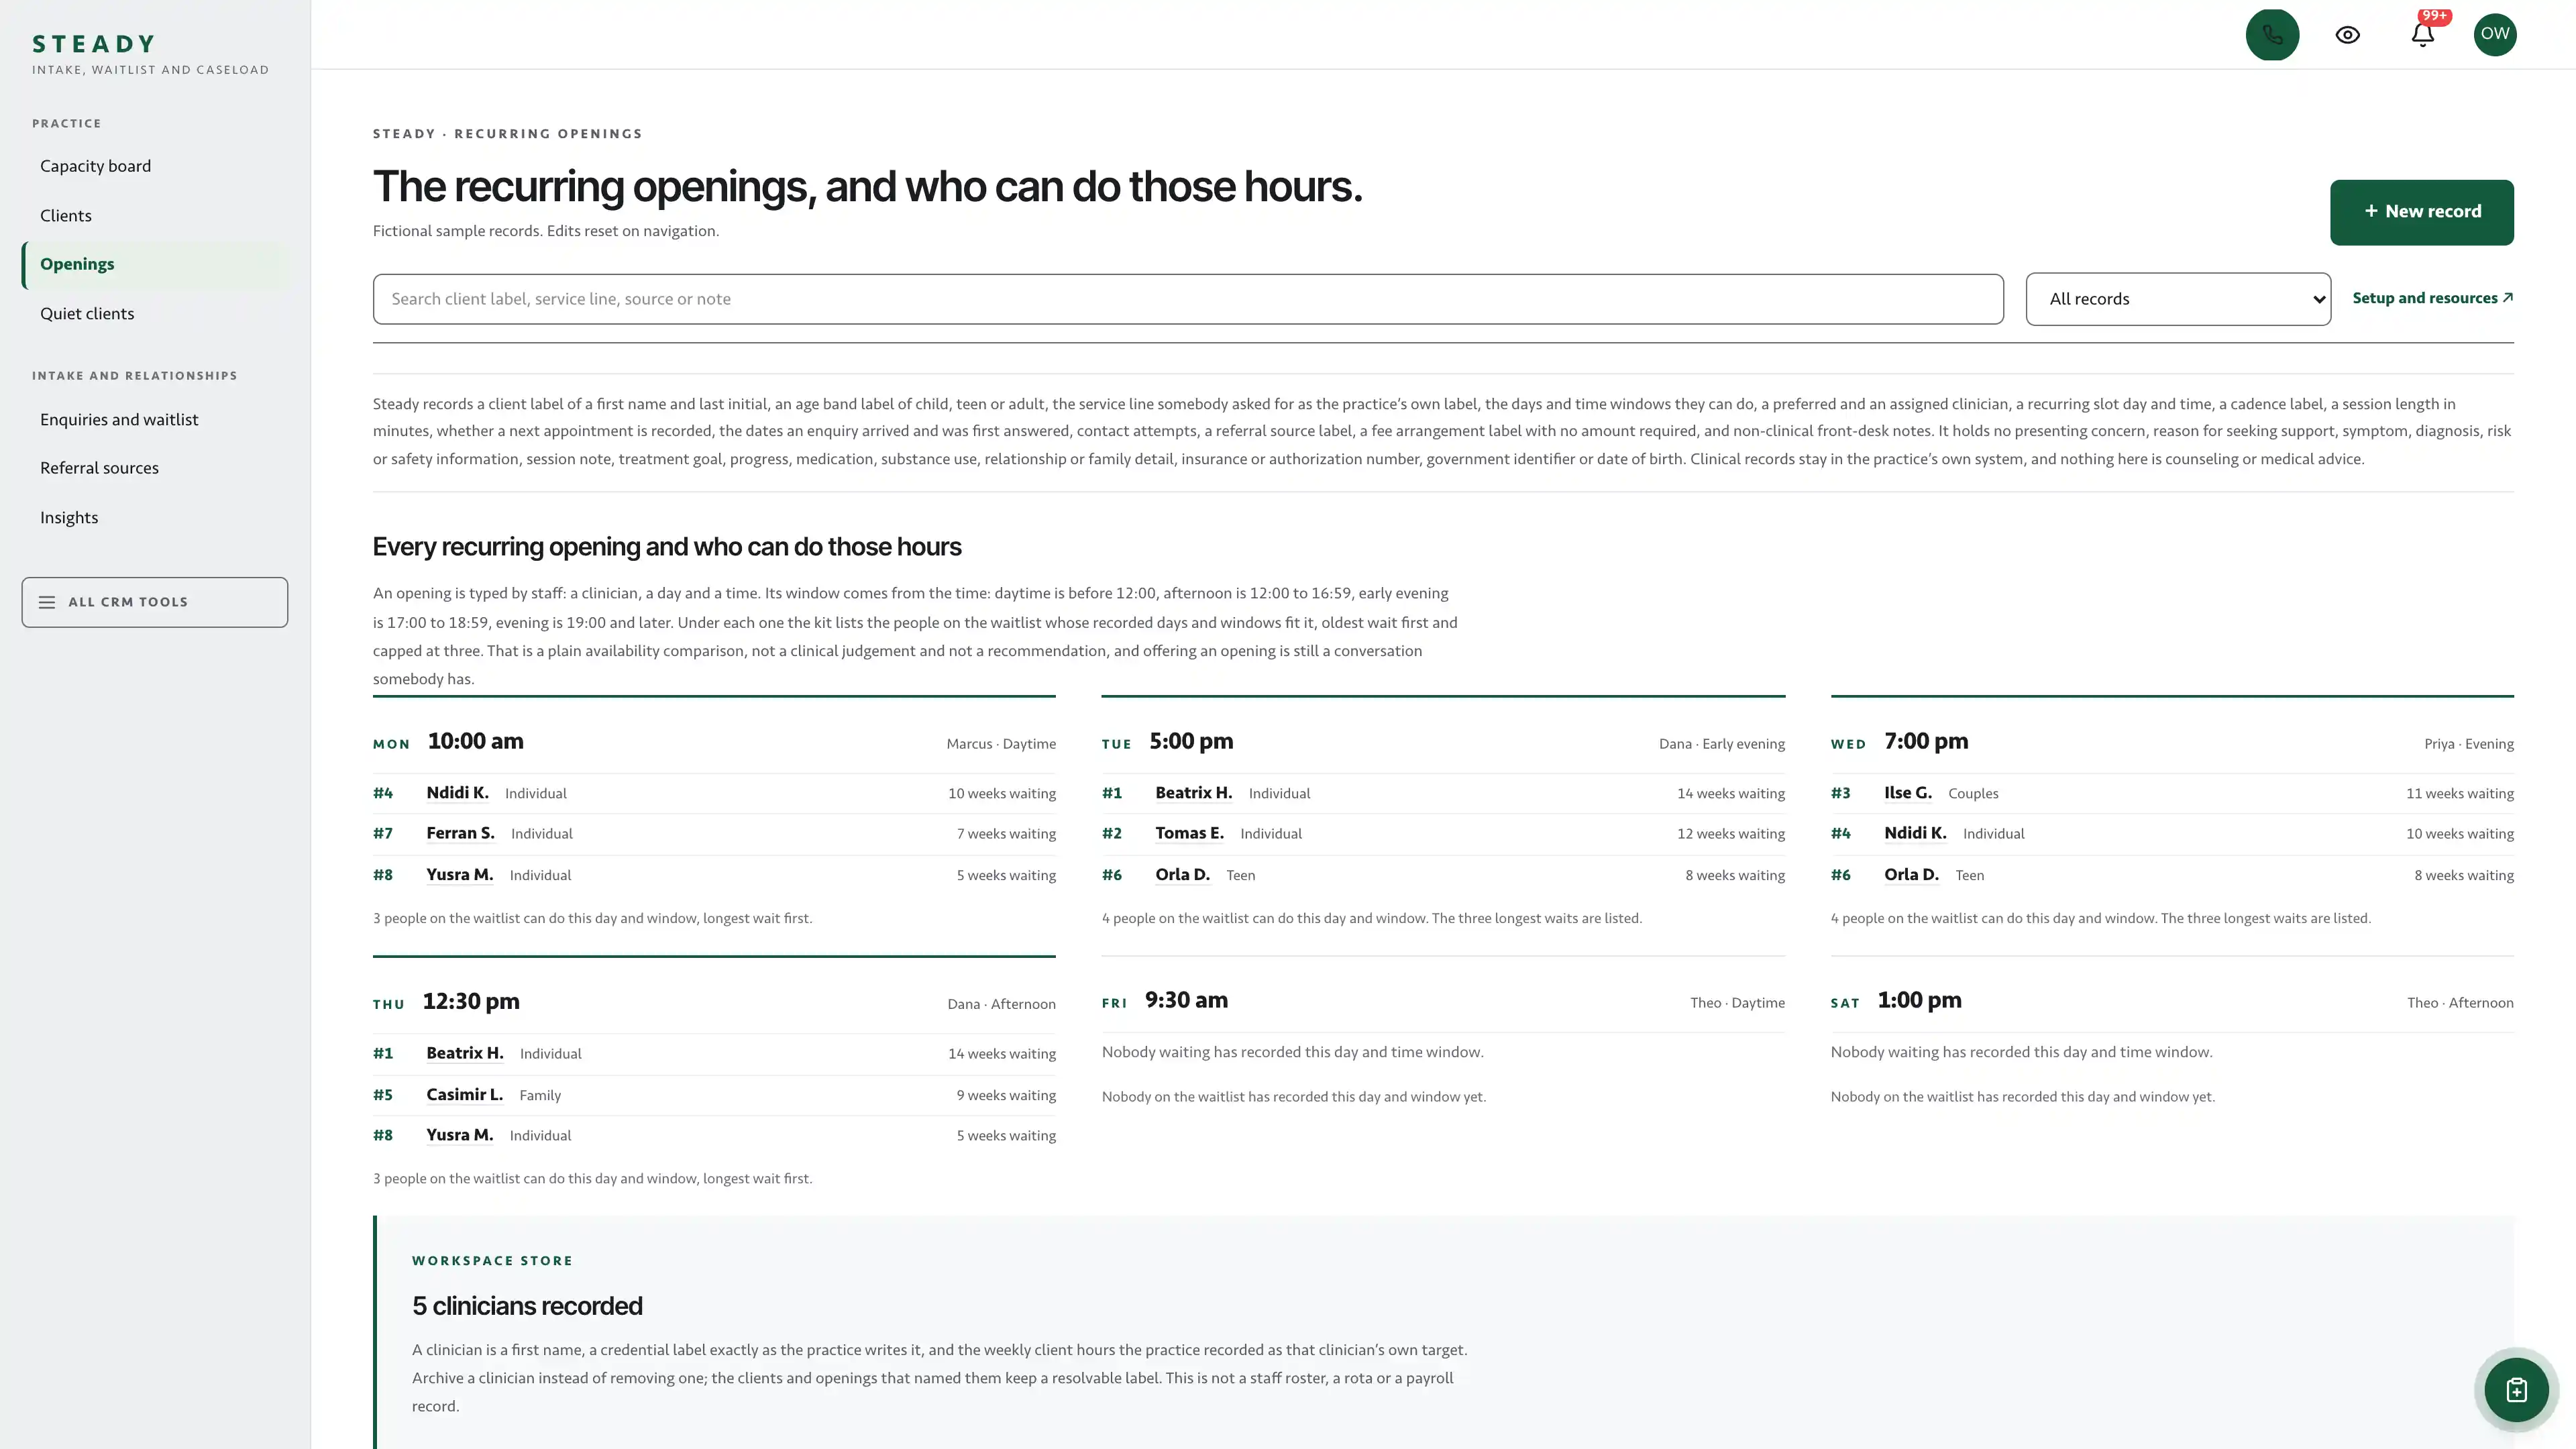The width and height of the screenshot is (2576, 1449).
Task: Open Ferran S. in Monday opening
Action: tap(460, 833)
